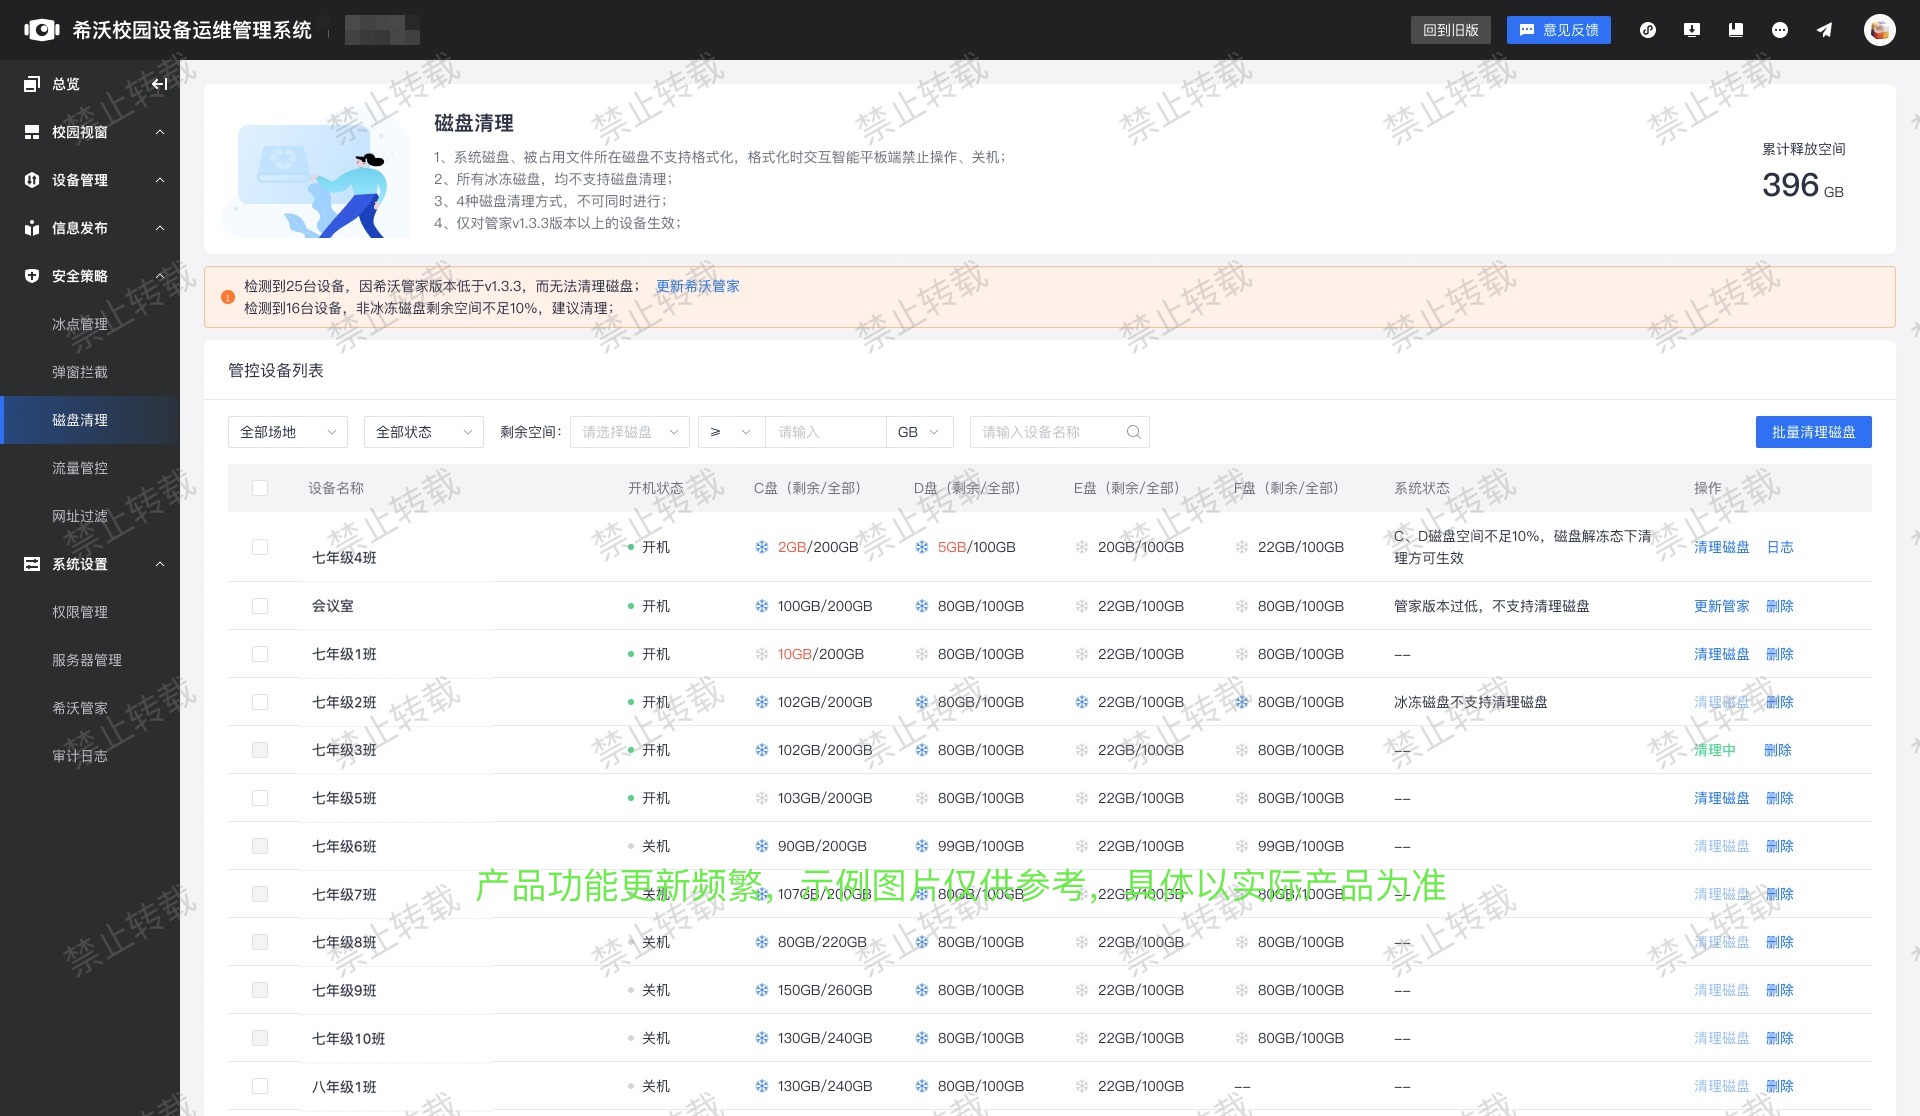
Task: Open the 全部场地 dropdown
Action: click(288, 432)
